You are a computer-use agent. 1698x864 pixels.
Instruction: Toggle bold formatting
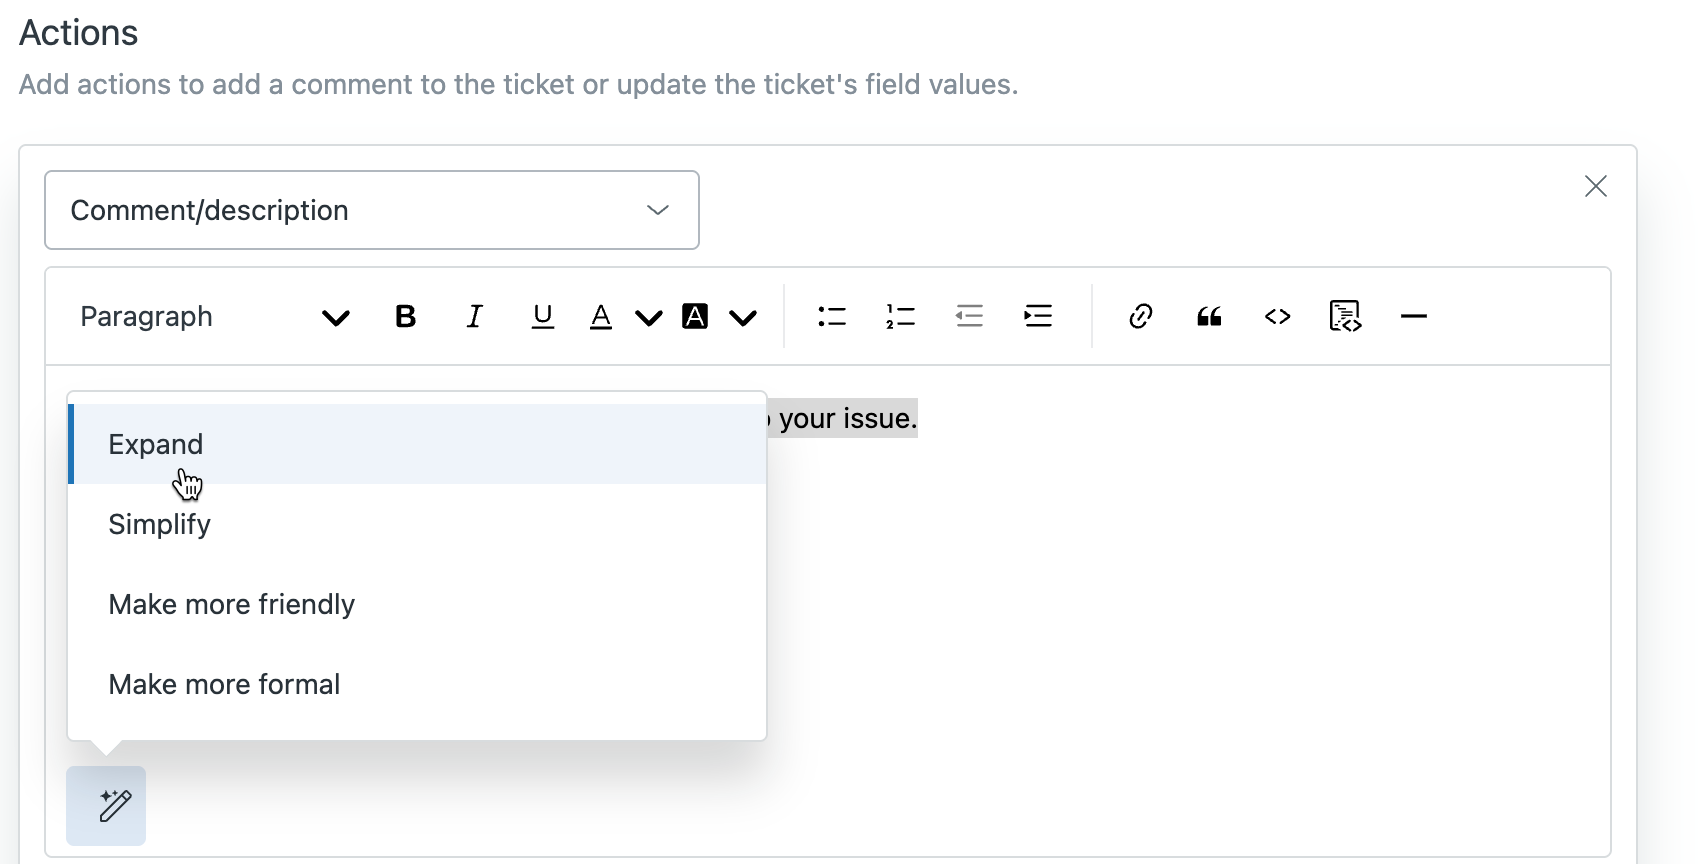[x=405, y=317]
